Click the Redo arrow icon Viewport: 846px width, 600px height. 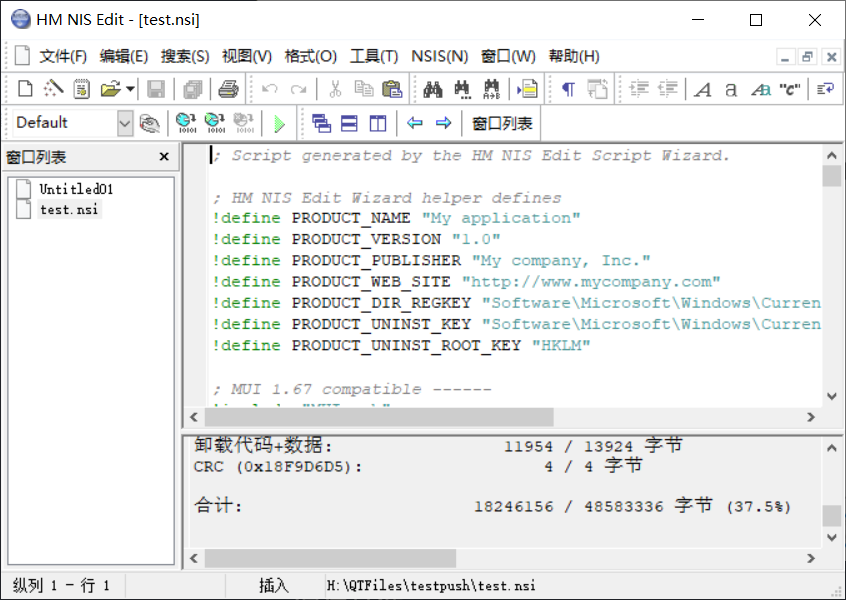point(298,88)
